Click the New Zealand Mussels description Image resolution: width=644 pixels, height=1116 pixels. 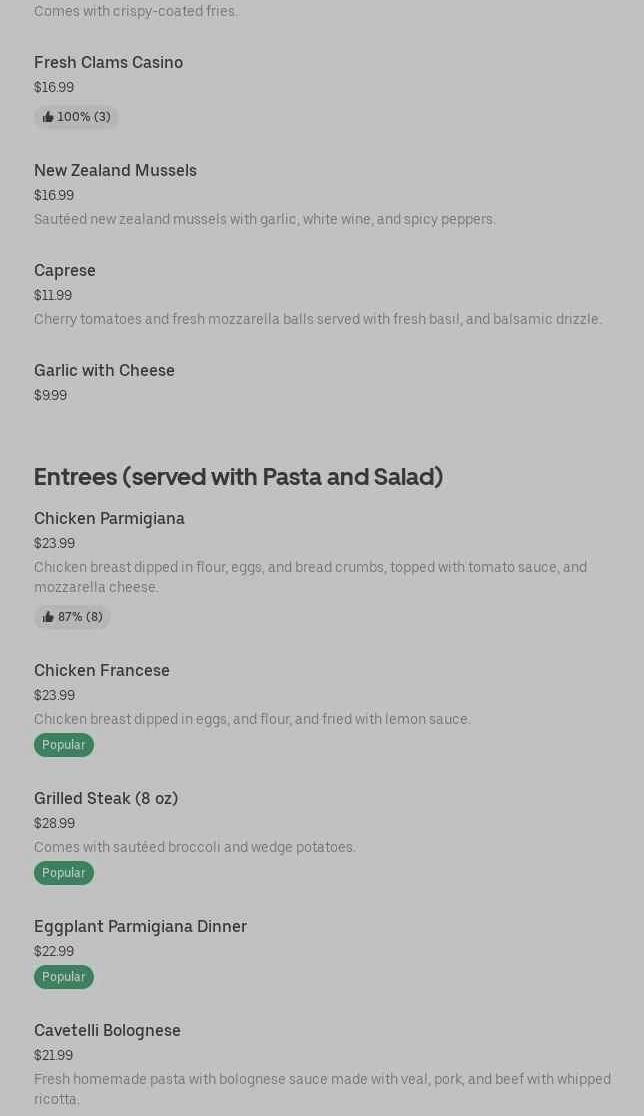click(x=264, y=219)
